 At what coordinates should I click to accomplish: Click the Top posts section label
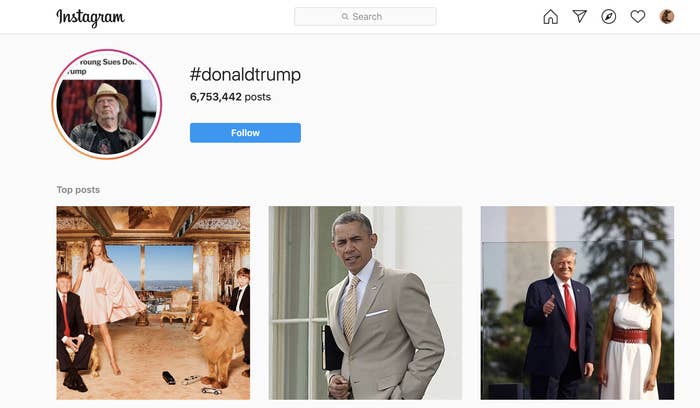coord(78,190)
